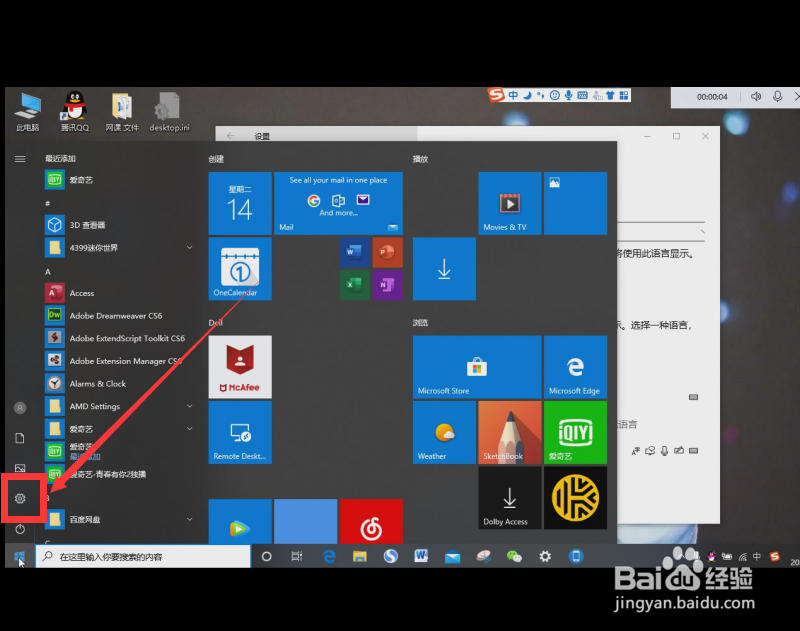800x631 pixels.
Task: Open the Settings gear in Start sidebar
Action: 20,498
